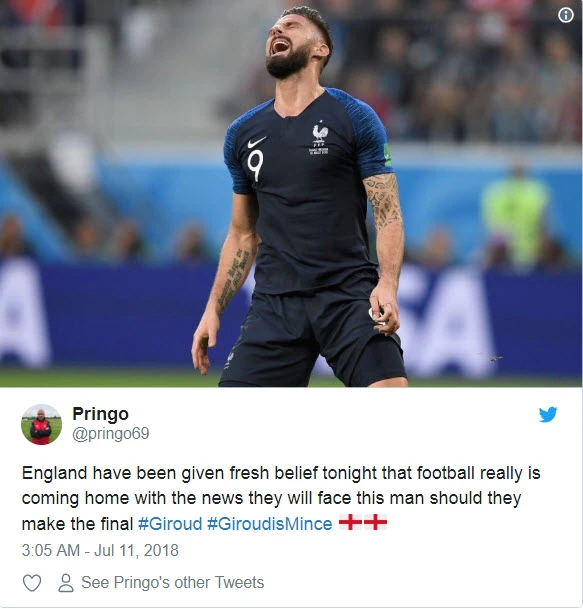The height and width of the screenshot is (609, 583).
Task: Open the #Giroud hashtag
Action: (170, 524)
